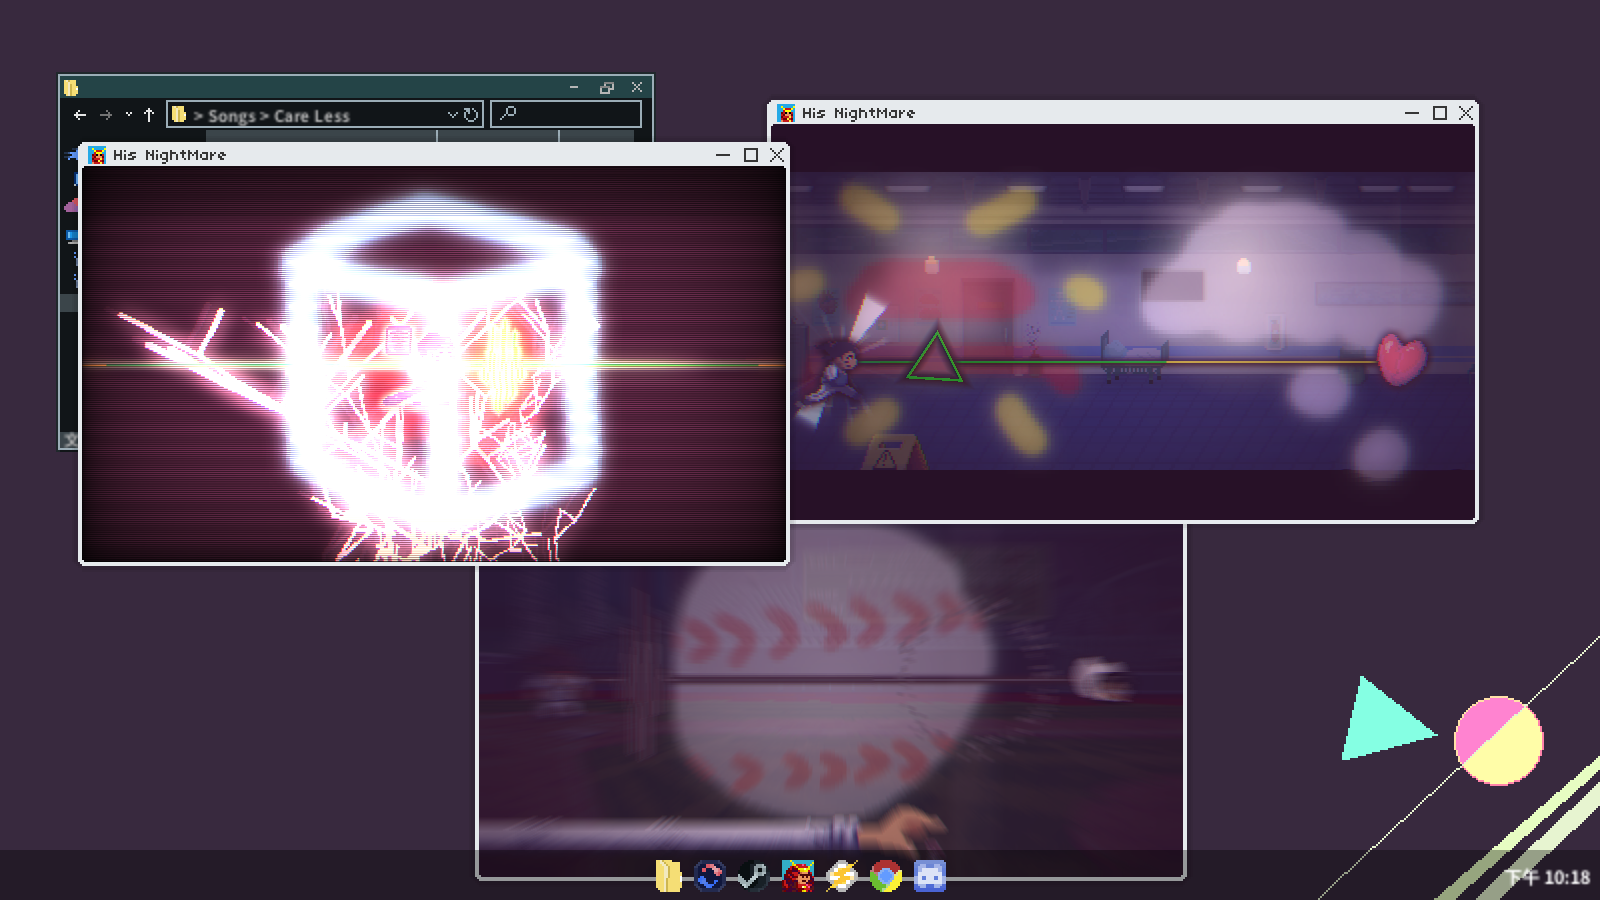Open File Explorer from the taskbar
1600x900 pixels.
pyautogui.click(x=668, y=876)
